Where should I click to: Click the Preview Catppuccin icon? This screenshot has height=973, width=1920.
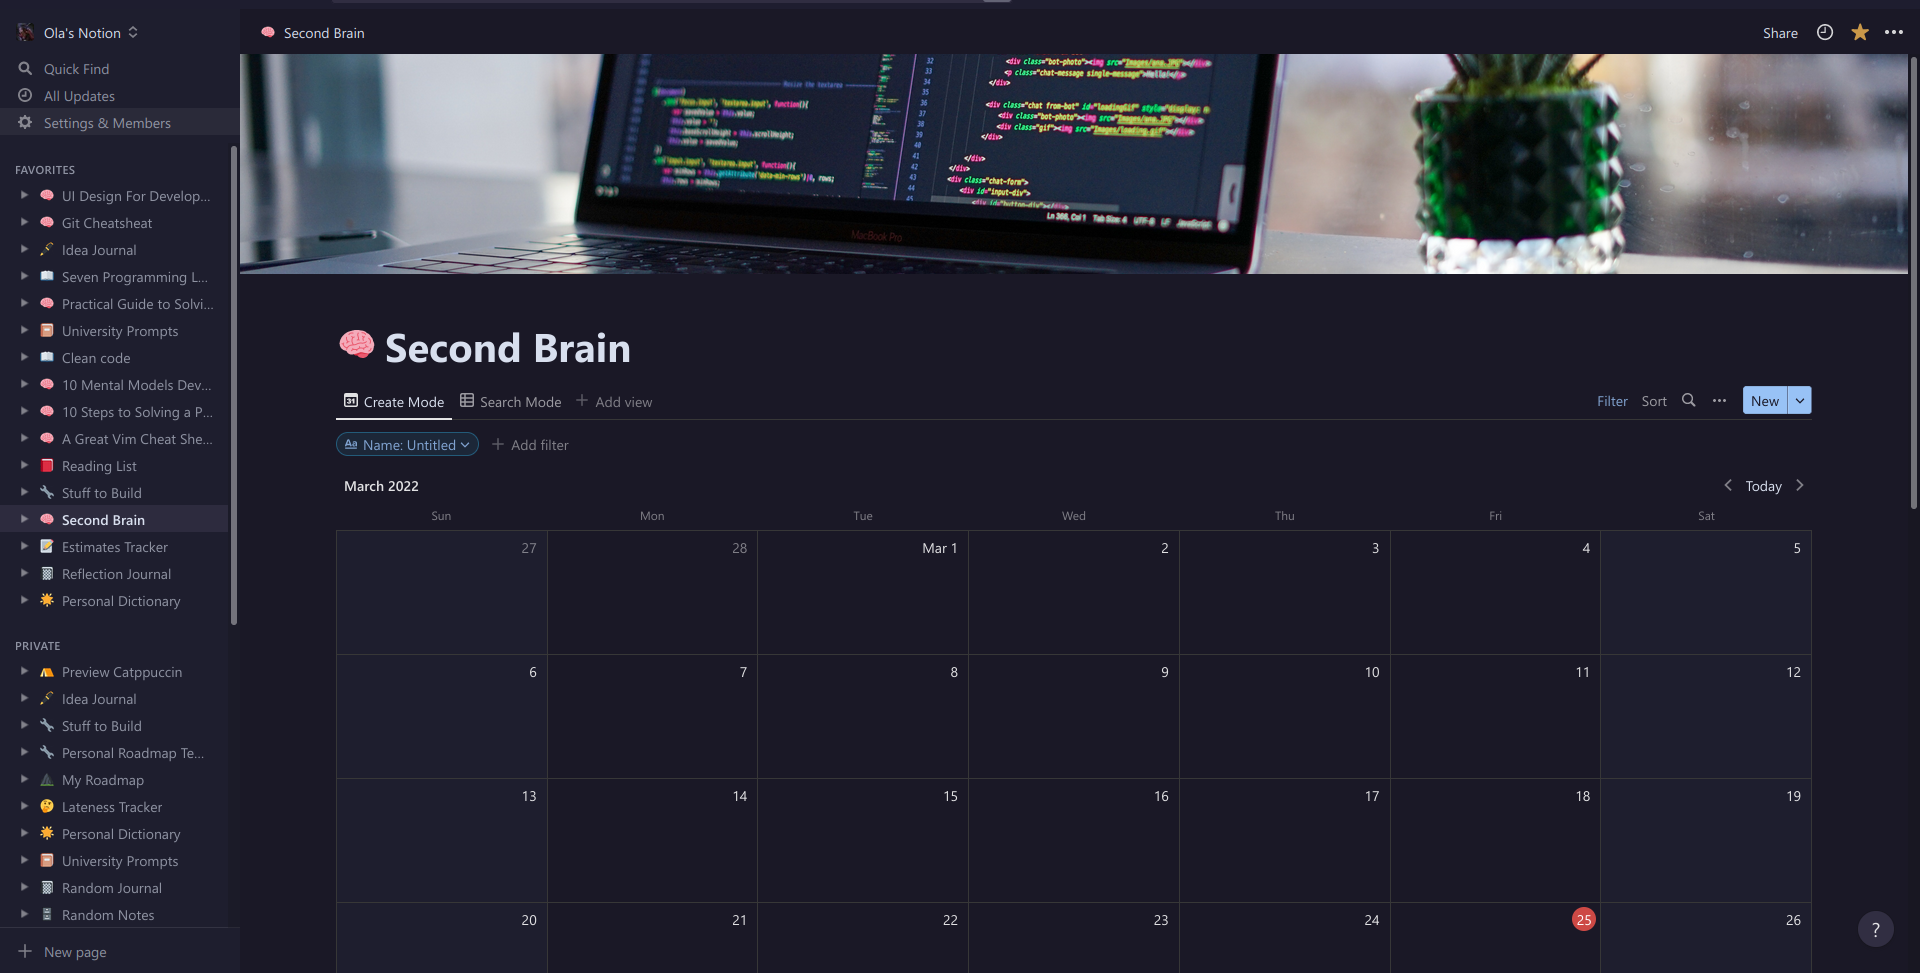[x=47, y=671]
